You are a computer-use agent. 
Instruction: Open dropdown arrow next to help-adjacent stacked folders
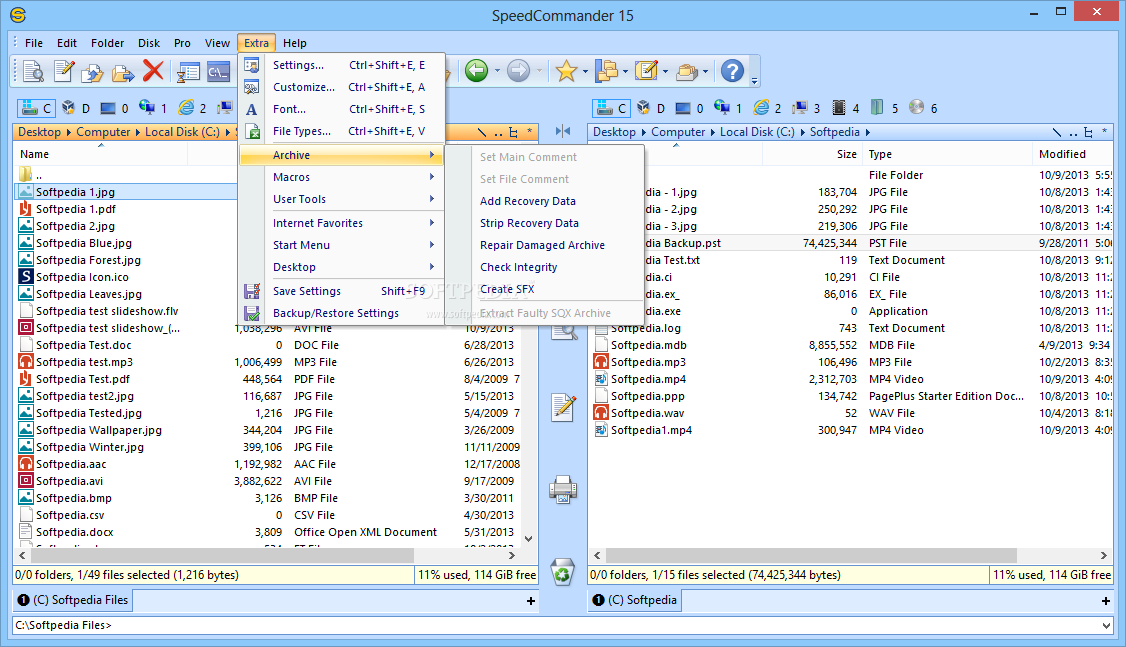point(705,71)
